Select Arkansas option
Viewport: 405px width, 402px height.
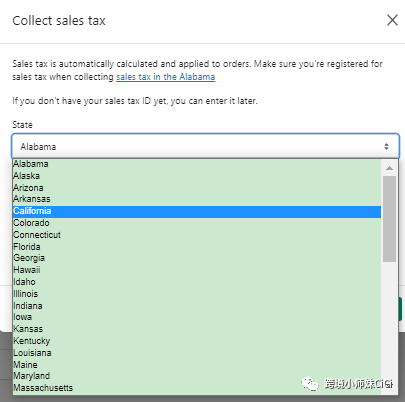point(197,199)
